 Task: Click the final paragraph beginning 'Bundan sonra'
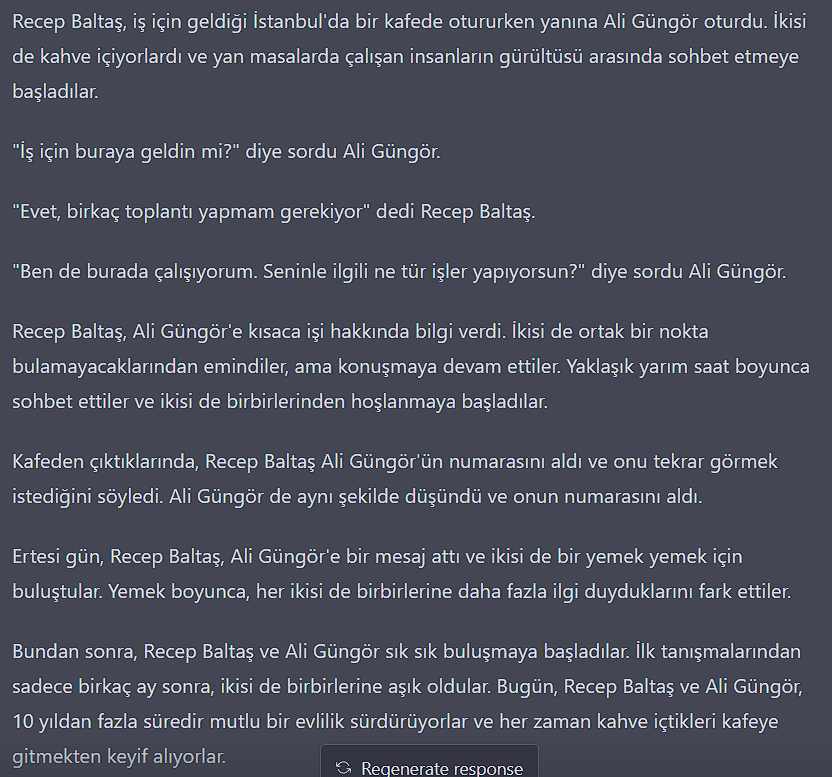[x=408, y=704]
